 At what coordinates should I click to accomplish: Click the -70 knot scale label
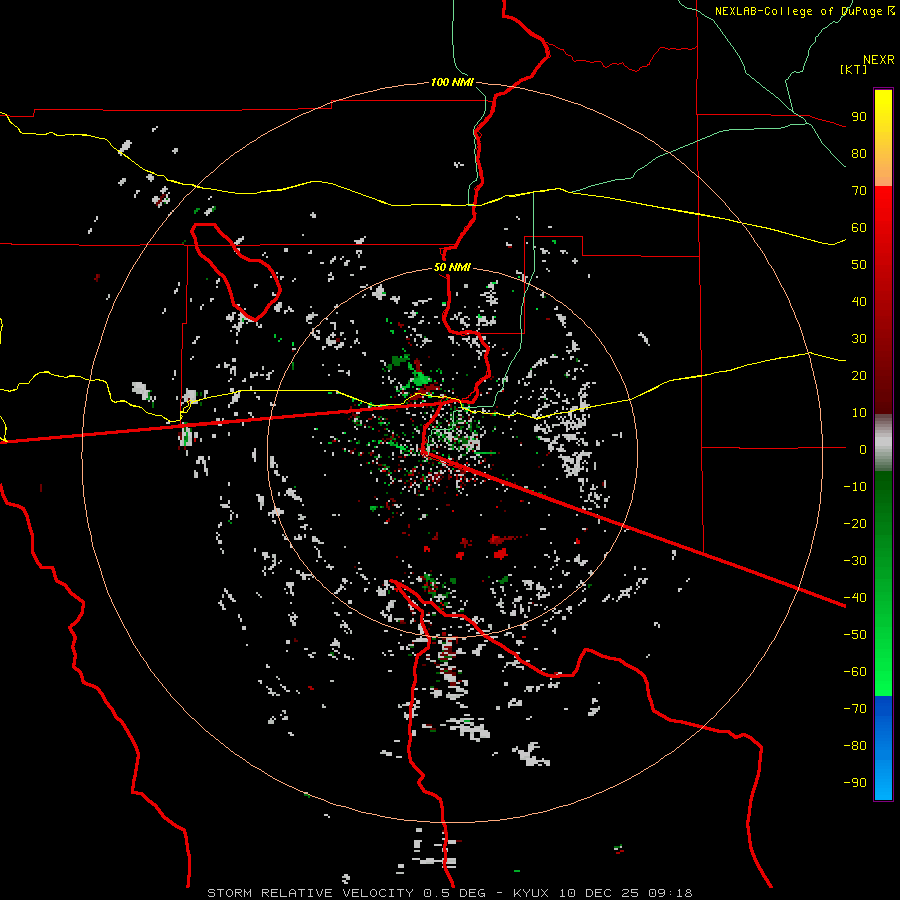point(855,709)
